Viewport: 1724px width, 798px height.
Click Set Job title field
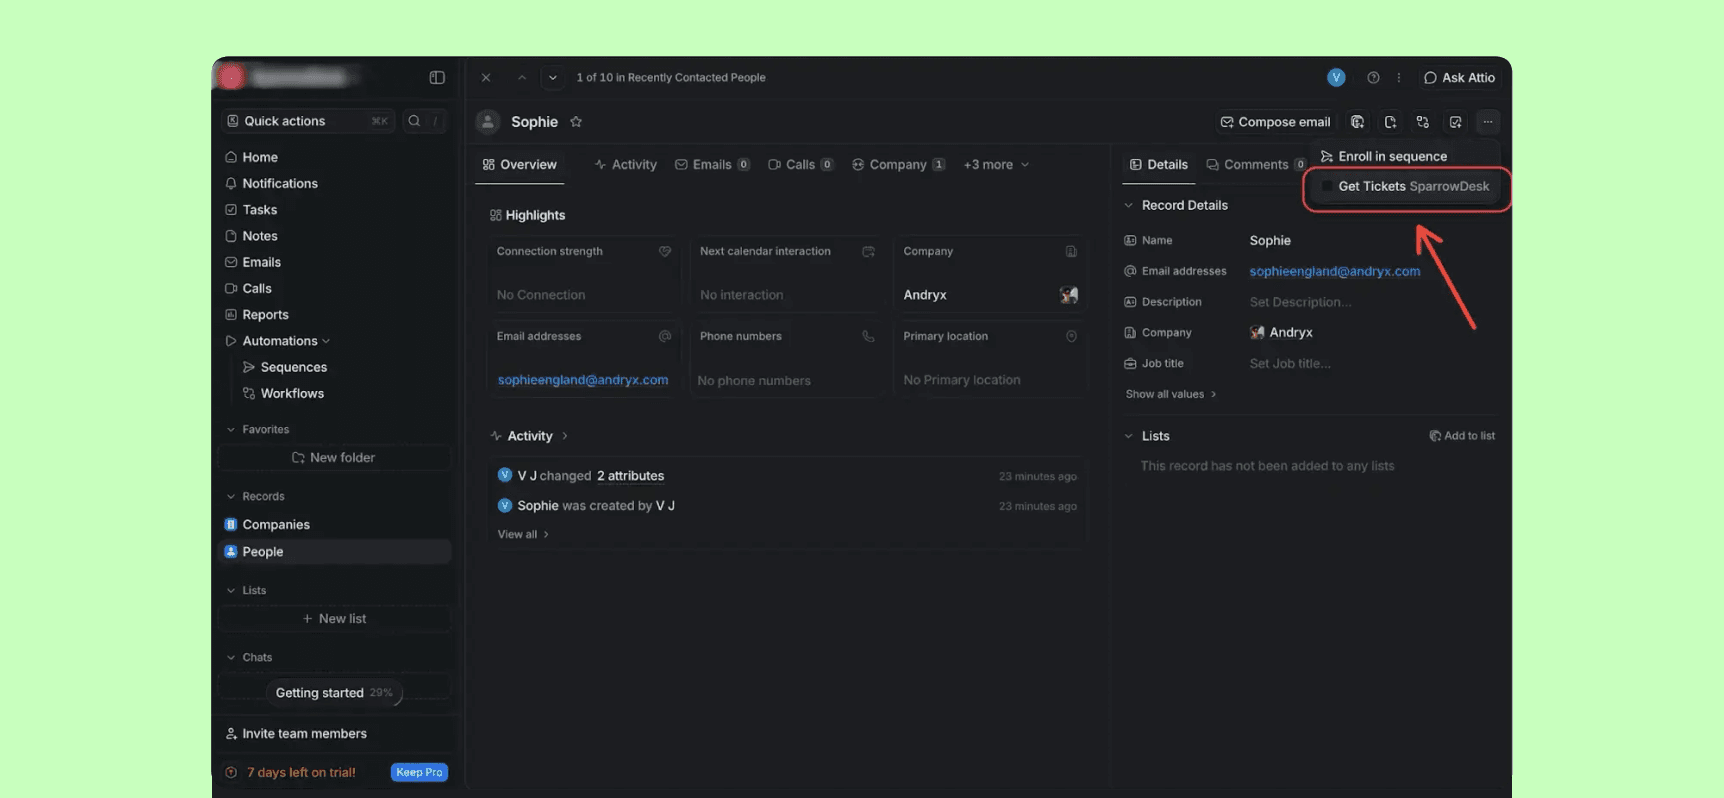pyautogui.click(x=1290, y=363)
